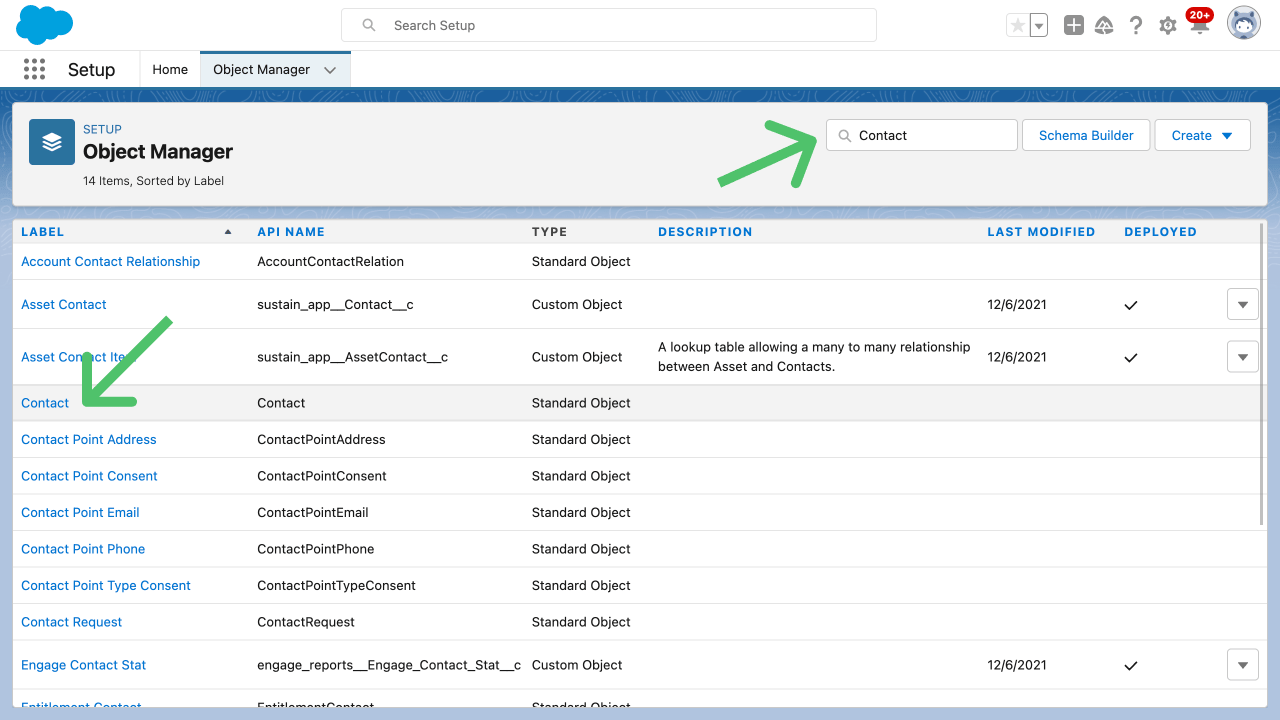
Task: Open the Trailhead guidance icon
Action: pyautogui.click(x=1105, y=26)
